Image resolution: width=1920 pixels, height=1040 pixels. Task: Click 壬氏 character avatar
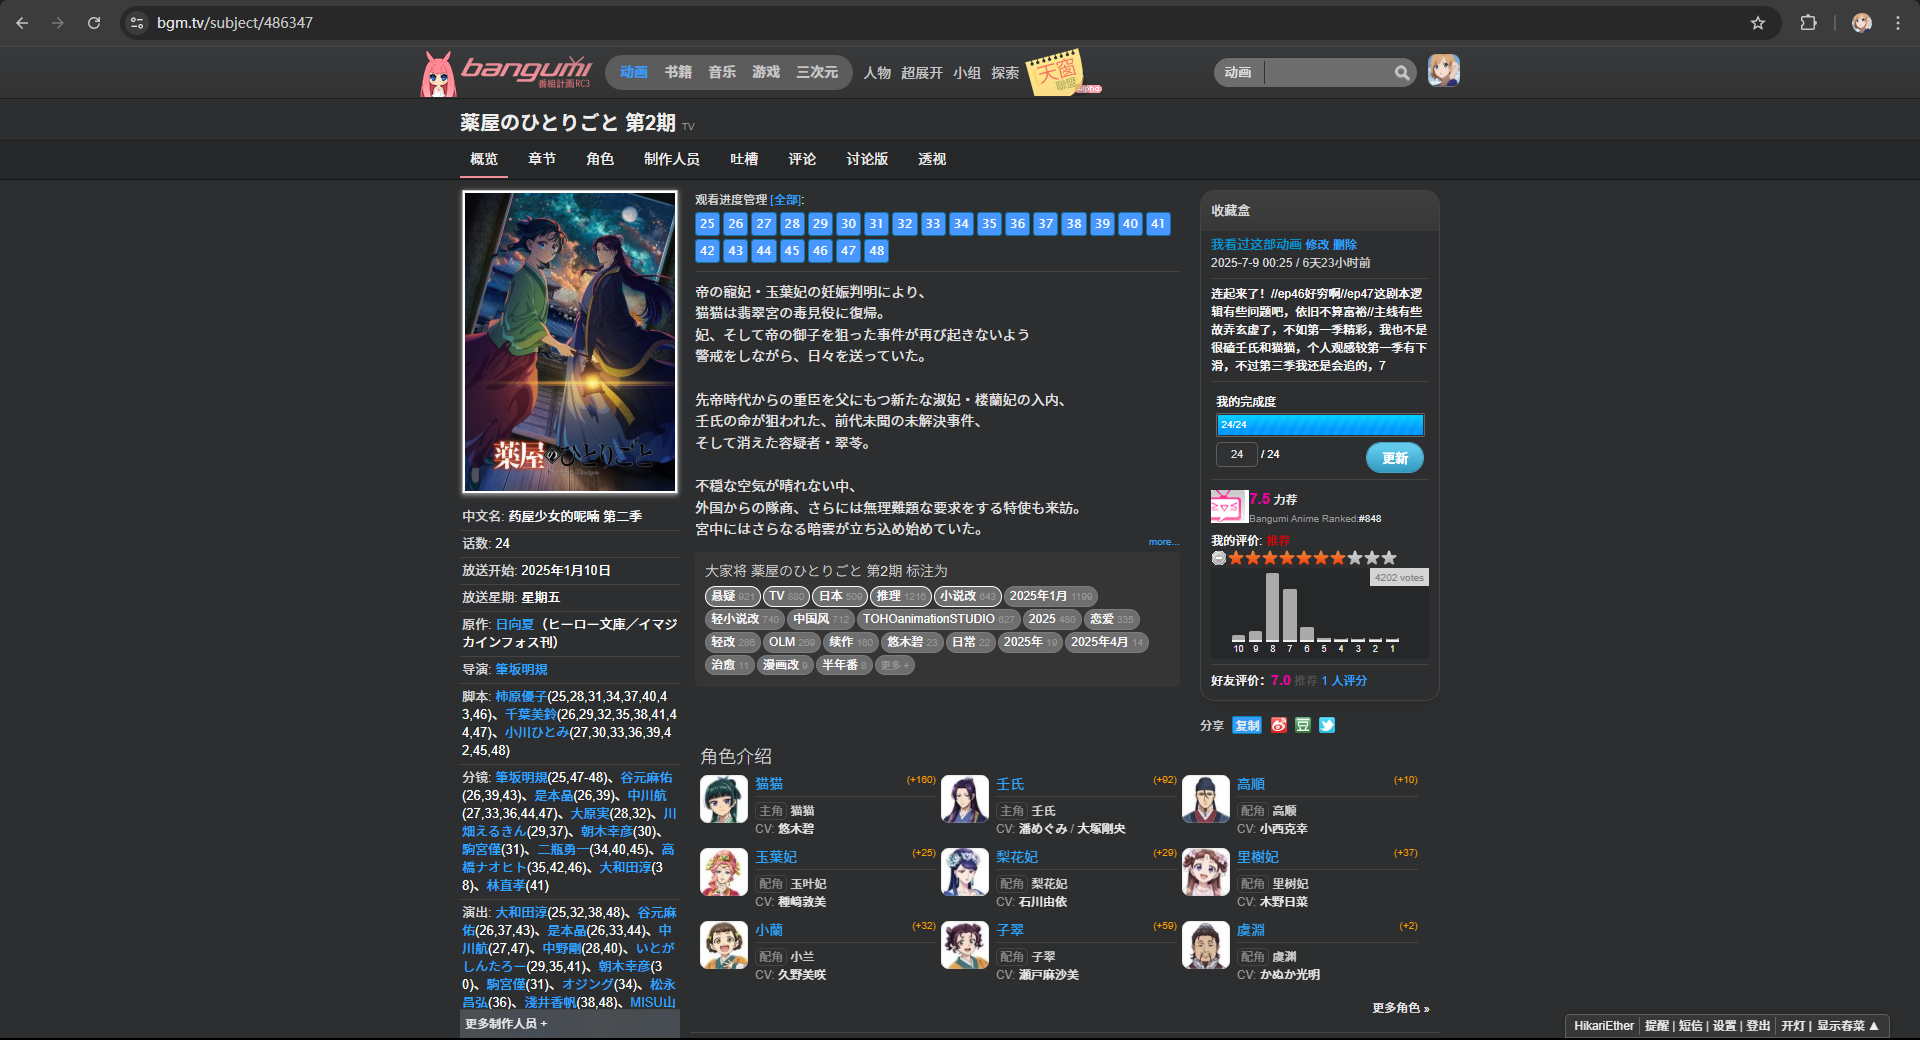[x=964, y=799]
